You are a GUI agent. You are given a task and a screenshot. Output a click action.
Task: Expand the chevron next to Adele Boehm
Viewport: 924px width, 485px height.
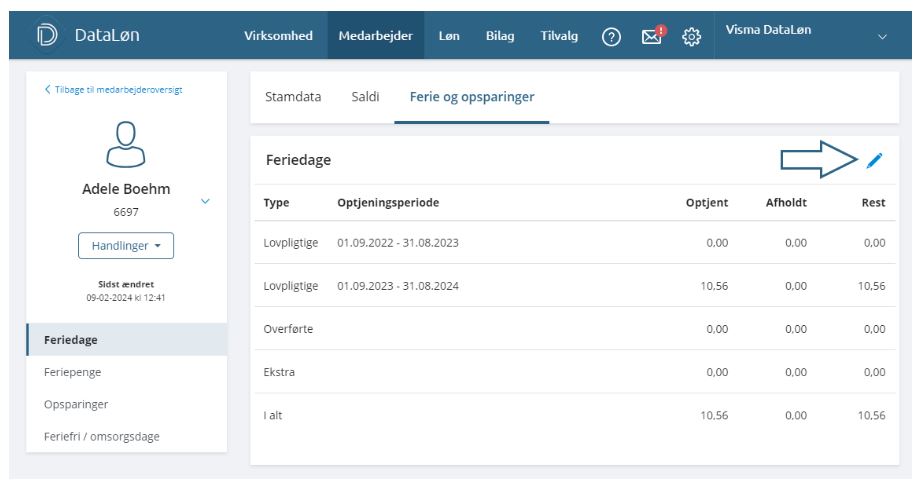point(206,201)
